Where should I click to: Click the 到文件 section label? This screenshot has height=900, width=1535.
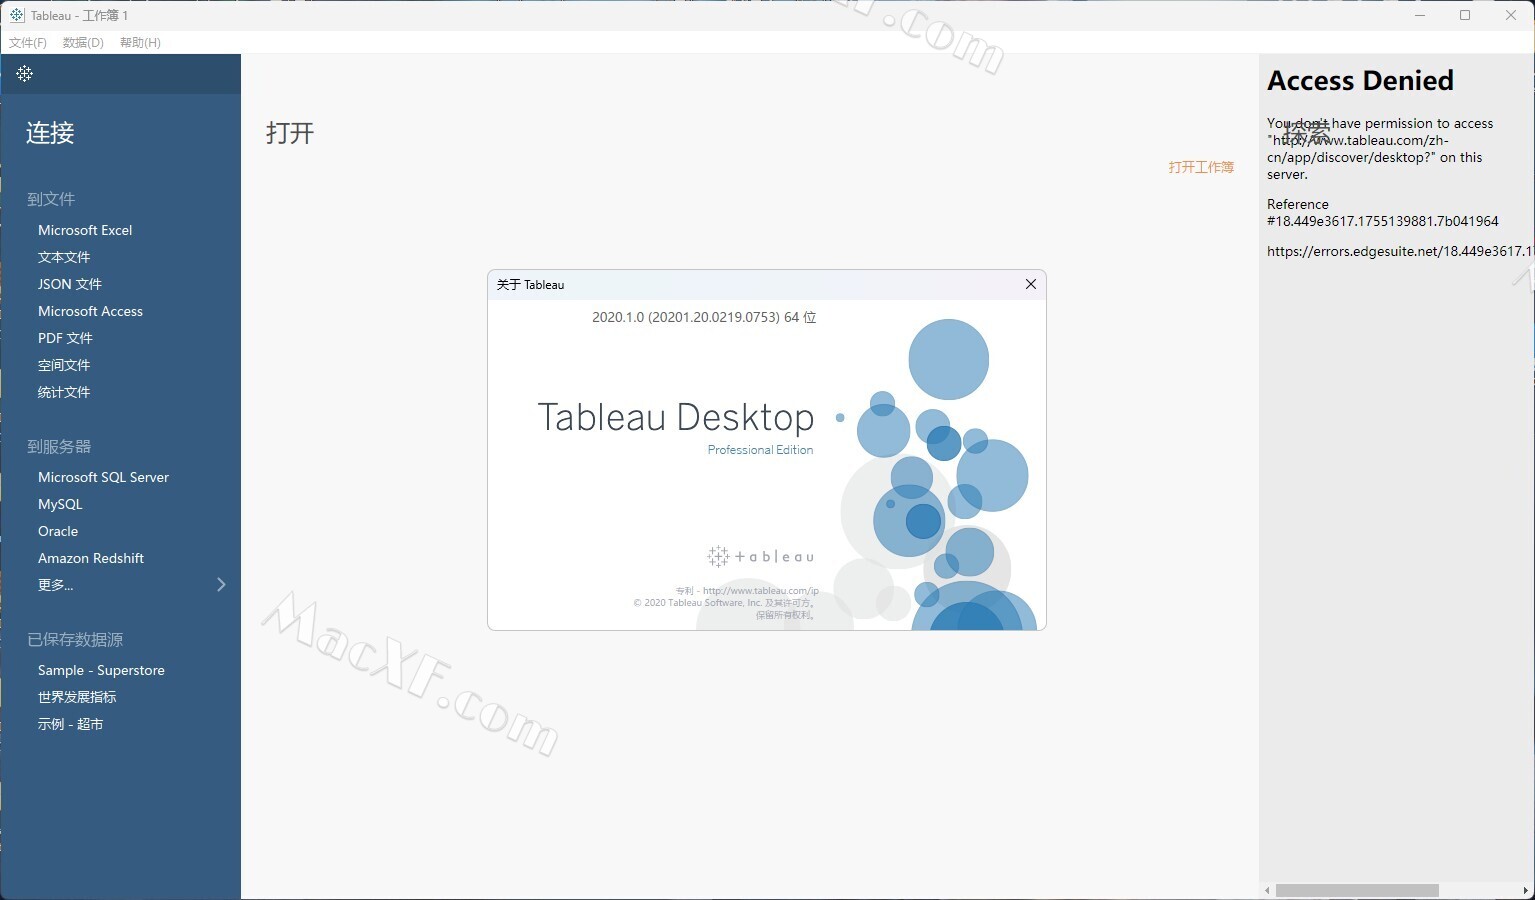pyautogui.click(x=51, y=199)
